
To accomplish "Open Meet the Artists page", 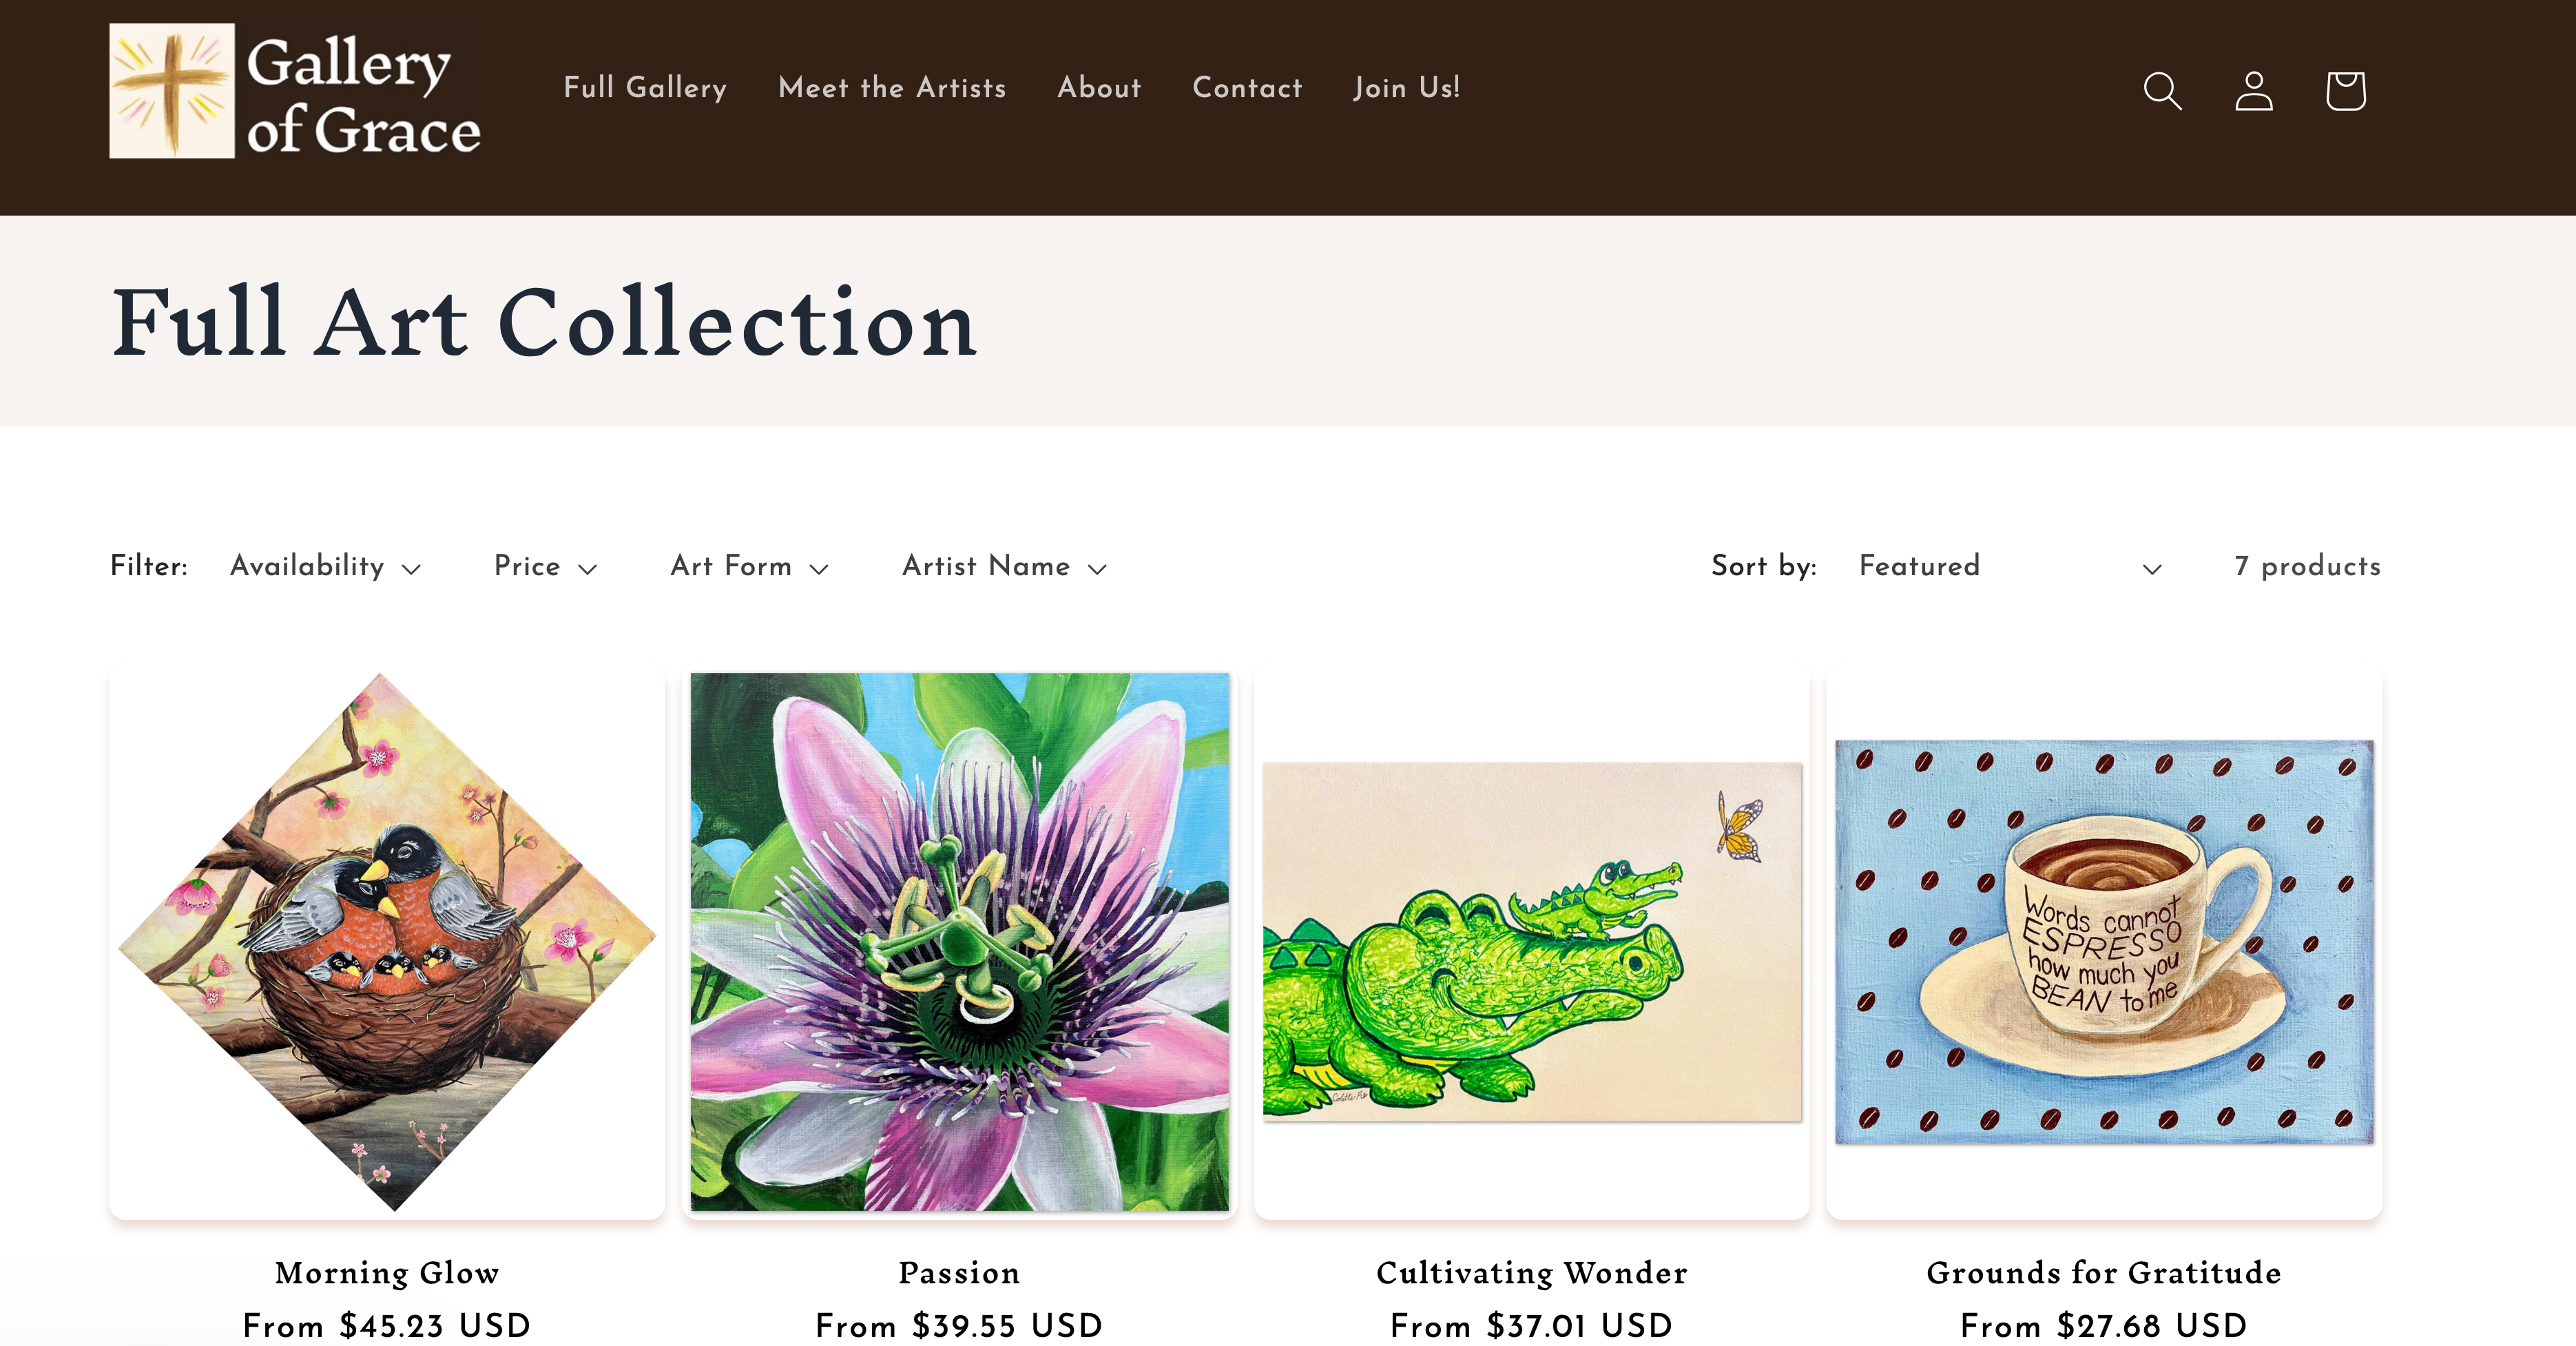I will pyautogui.click(x=892, y=88).
